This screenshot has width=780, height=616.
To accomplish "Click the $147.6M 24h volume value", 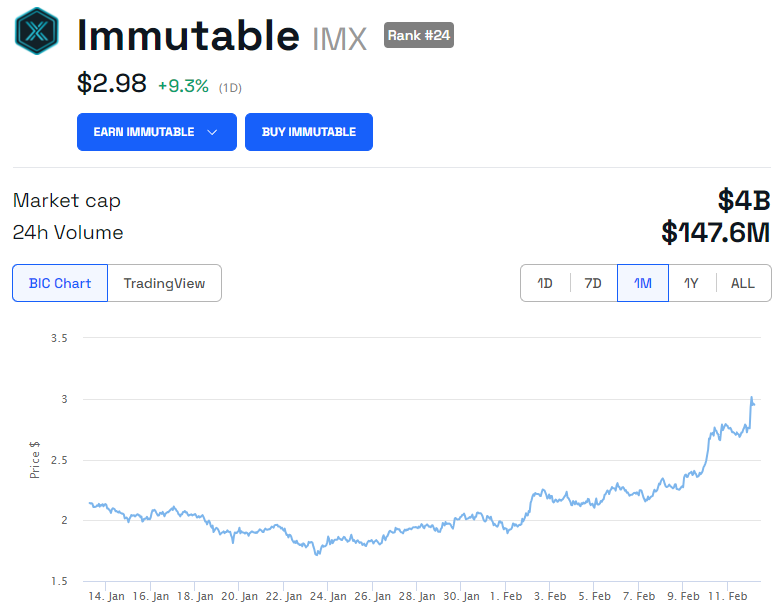I will (715, 233).
